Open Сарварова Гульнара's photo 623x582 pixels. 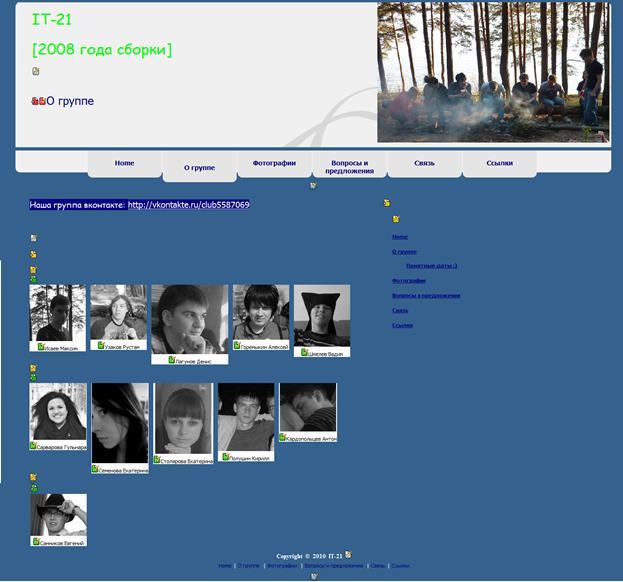pos(58,412)
